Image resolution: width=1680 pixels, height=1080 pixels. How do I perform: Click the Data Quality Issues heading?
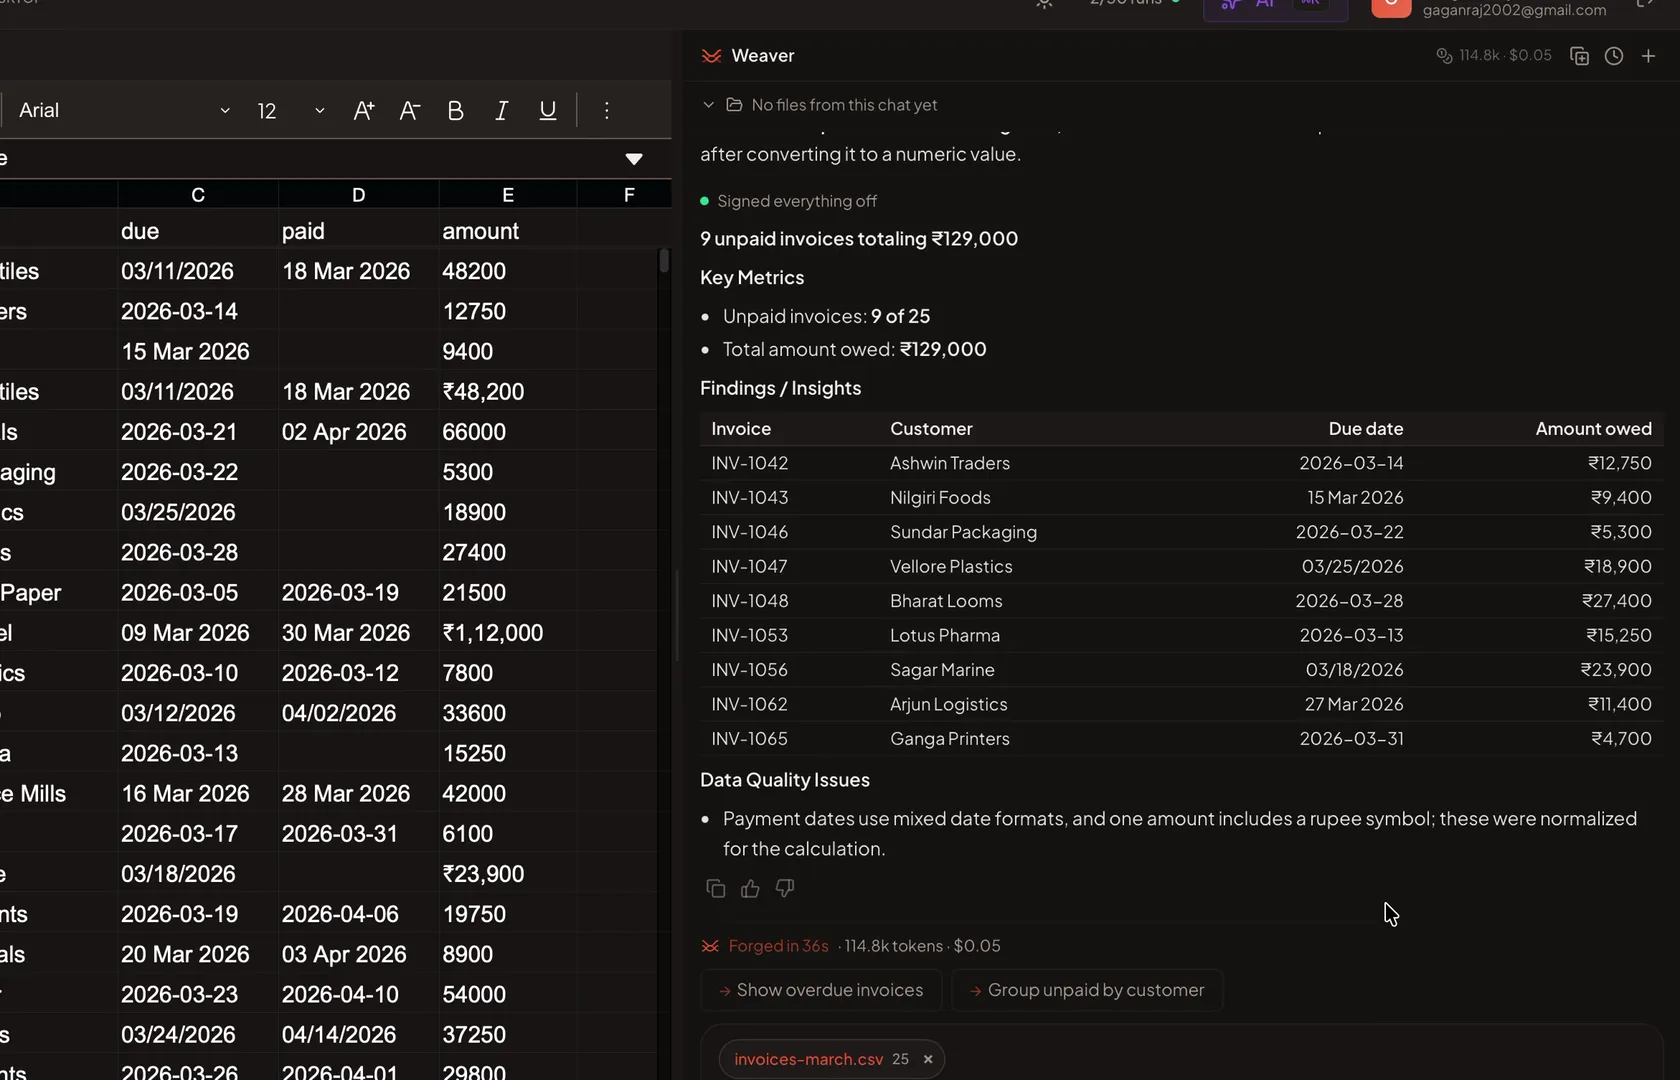[x=785, y=780]
